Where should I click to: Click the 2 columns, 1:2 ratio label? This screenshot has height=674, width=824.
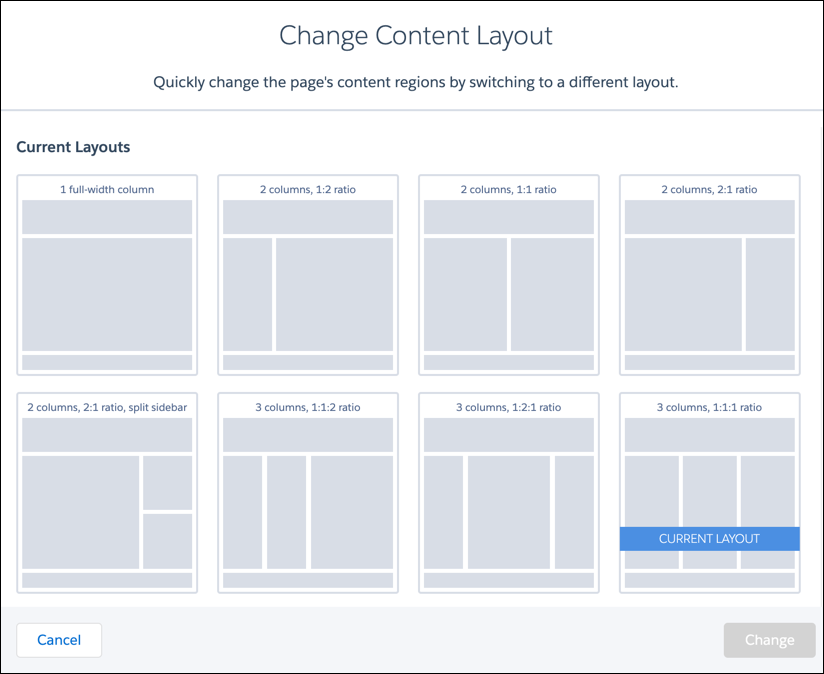pyautogui.click(x=307, y=189)
